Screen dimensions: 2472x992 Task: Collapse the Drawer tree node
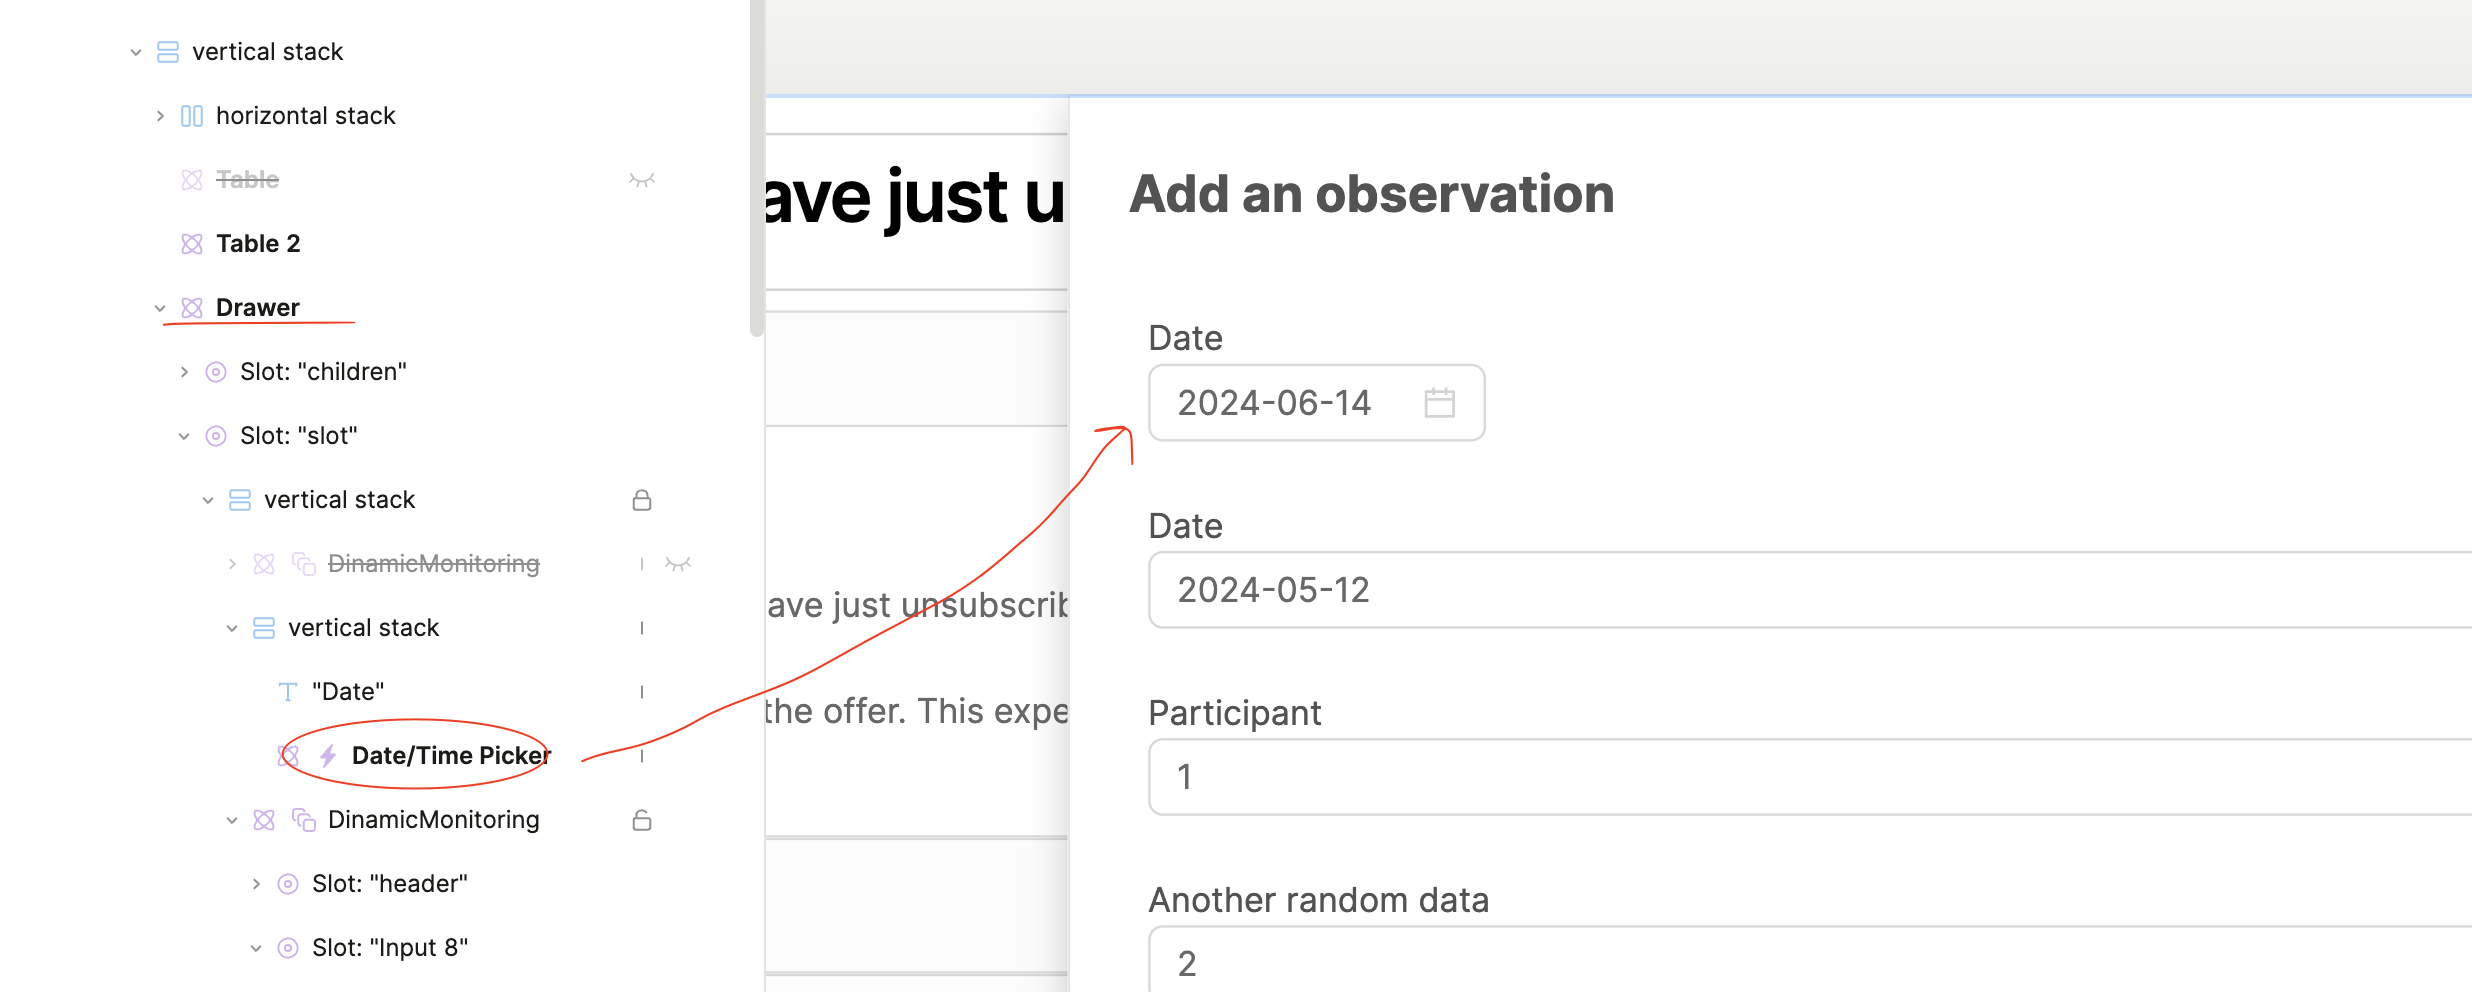tap(160, 308)
